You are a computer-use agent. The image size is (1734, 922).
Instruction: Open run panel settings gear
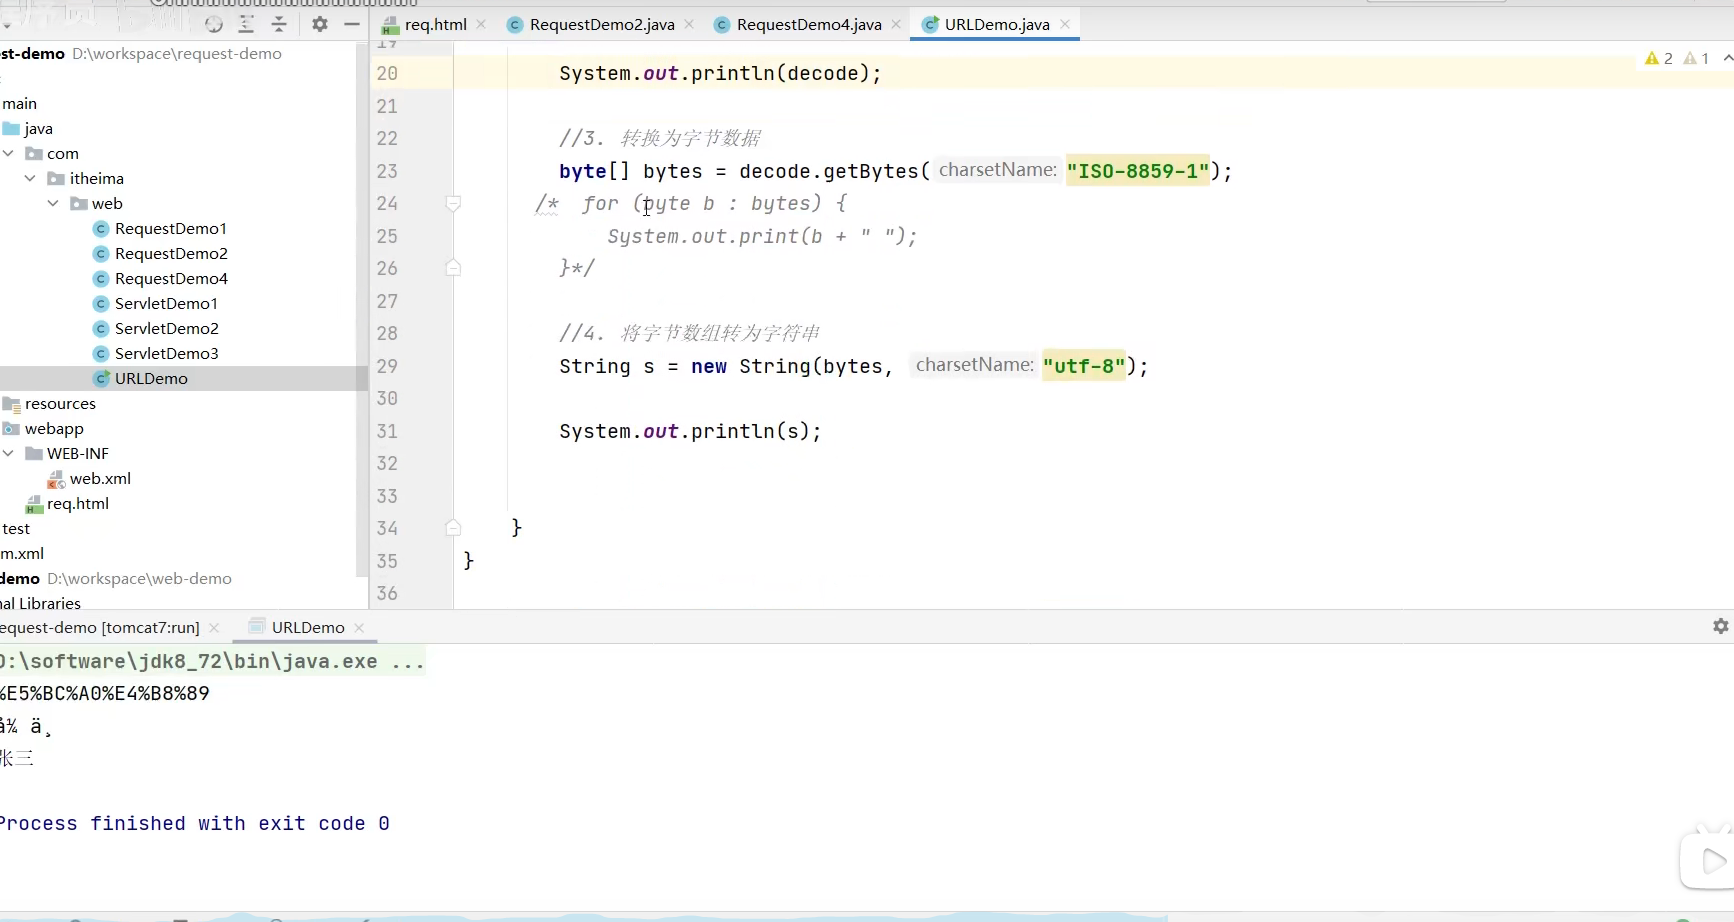(1720, 626)
